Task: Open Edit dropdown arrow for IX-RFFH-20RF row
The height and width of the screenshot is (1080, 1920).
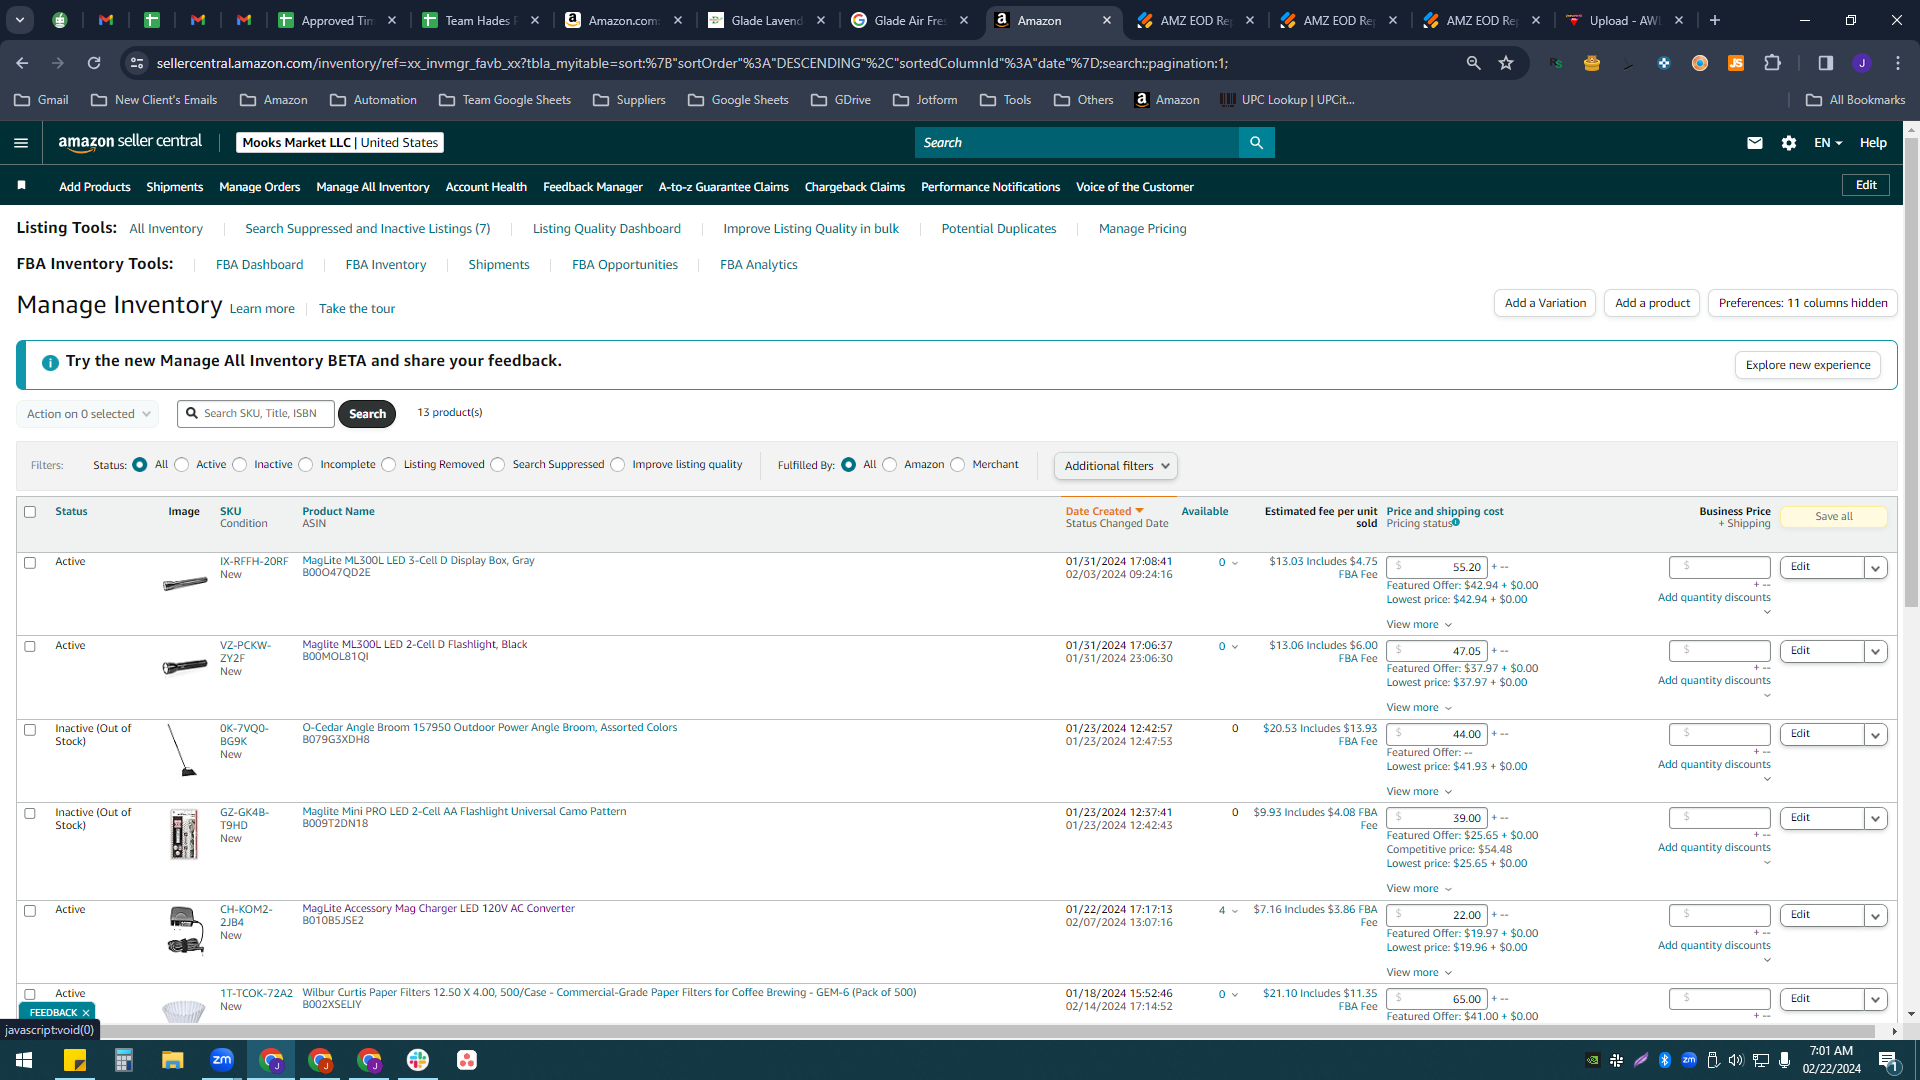Action: point(1876,567)
